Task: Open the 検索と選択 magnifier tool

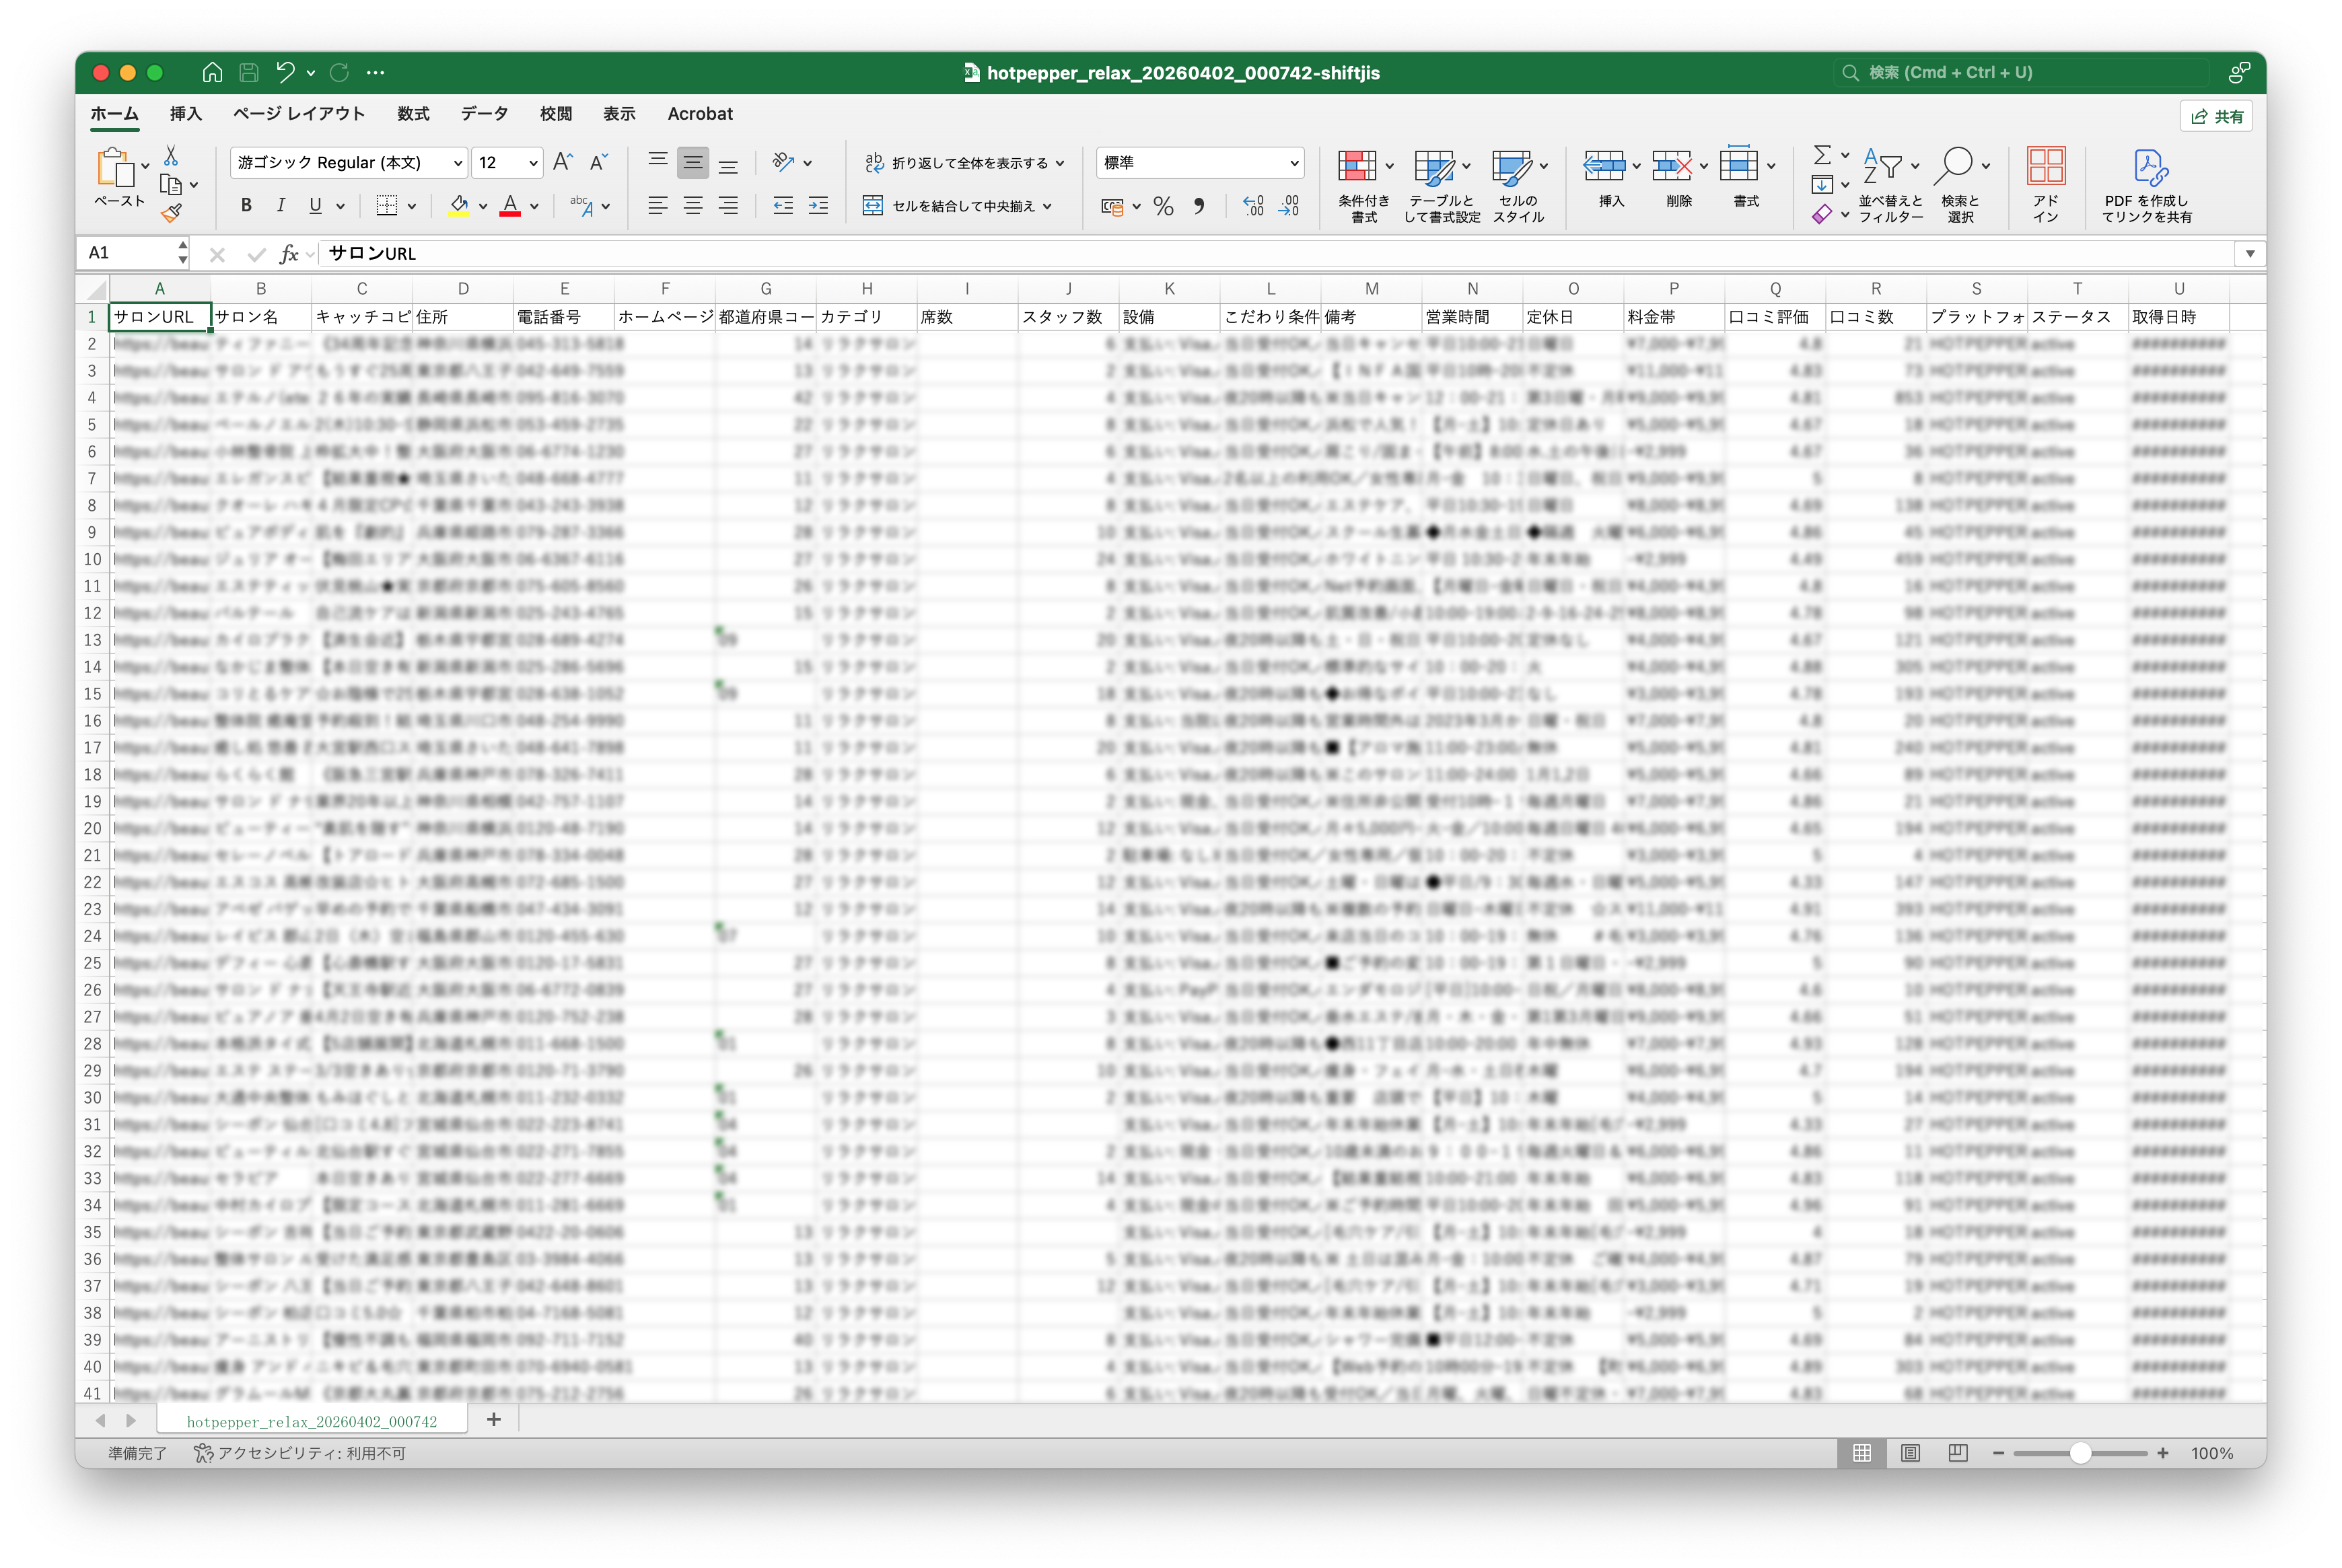Action: [x=1960, y=186]
